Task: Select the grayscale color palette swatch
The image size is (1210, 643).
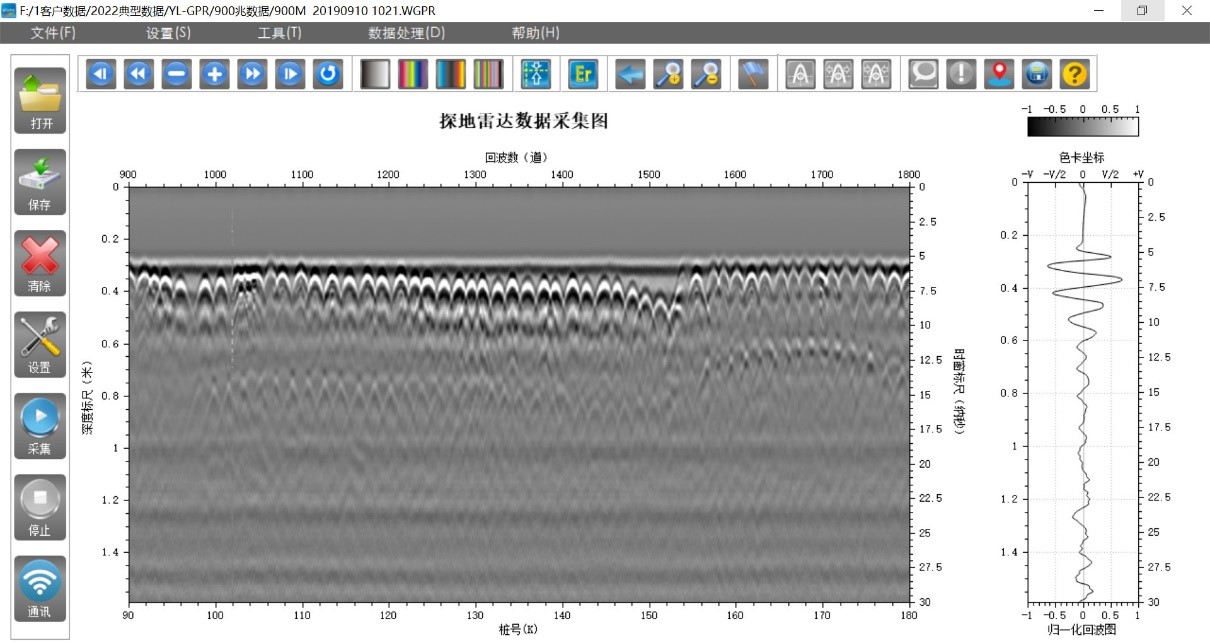Action: 375,74
